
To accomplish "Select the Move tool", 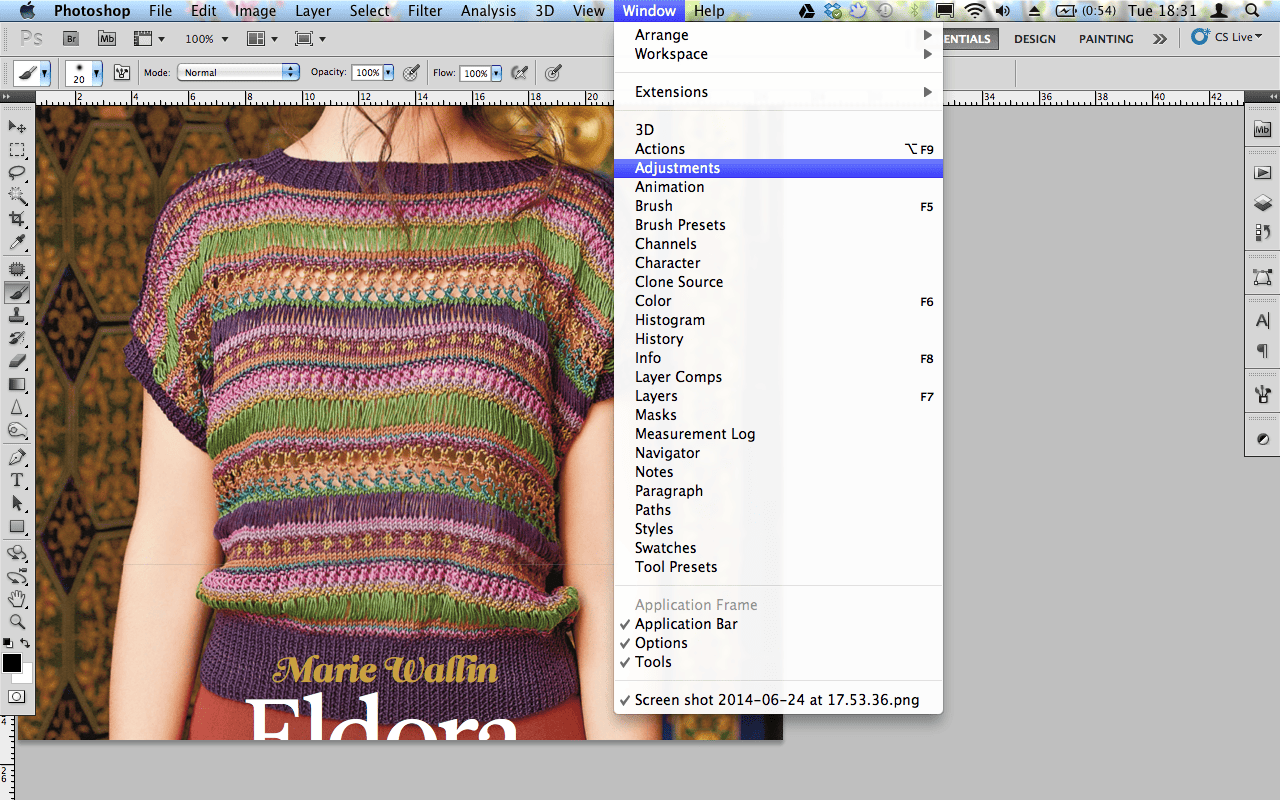I will pos(17,127).
